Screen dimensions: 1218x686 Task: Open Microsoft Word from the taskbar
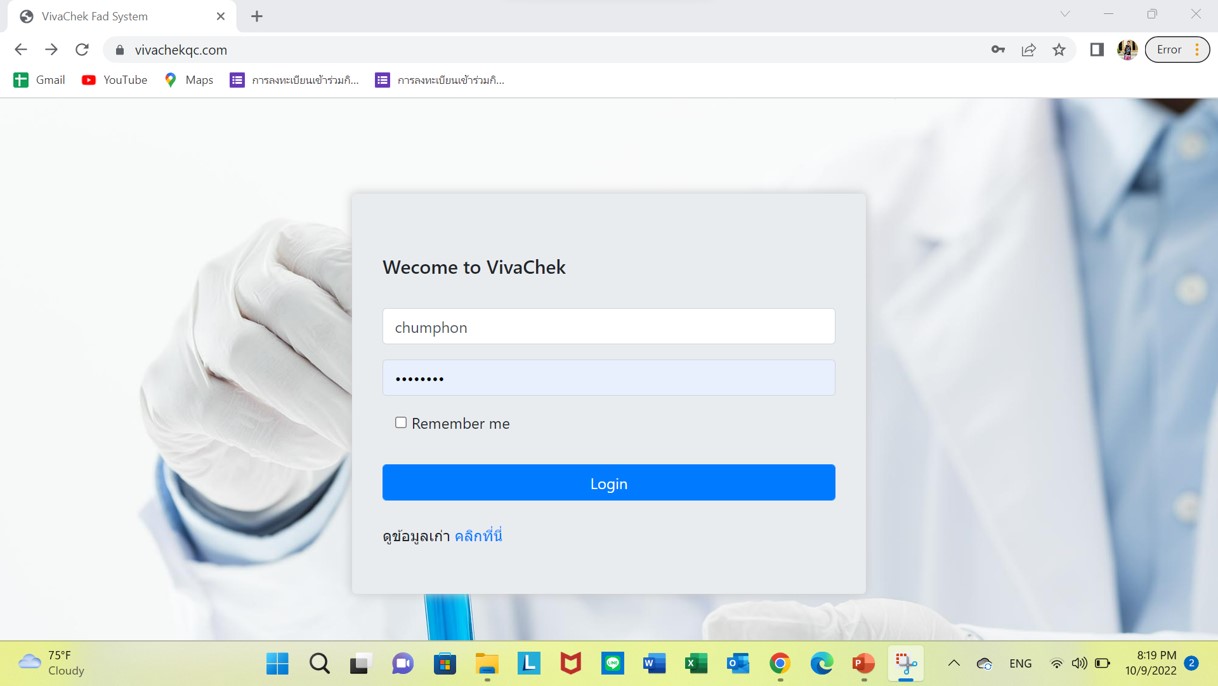coord(655,663)
